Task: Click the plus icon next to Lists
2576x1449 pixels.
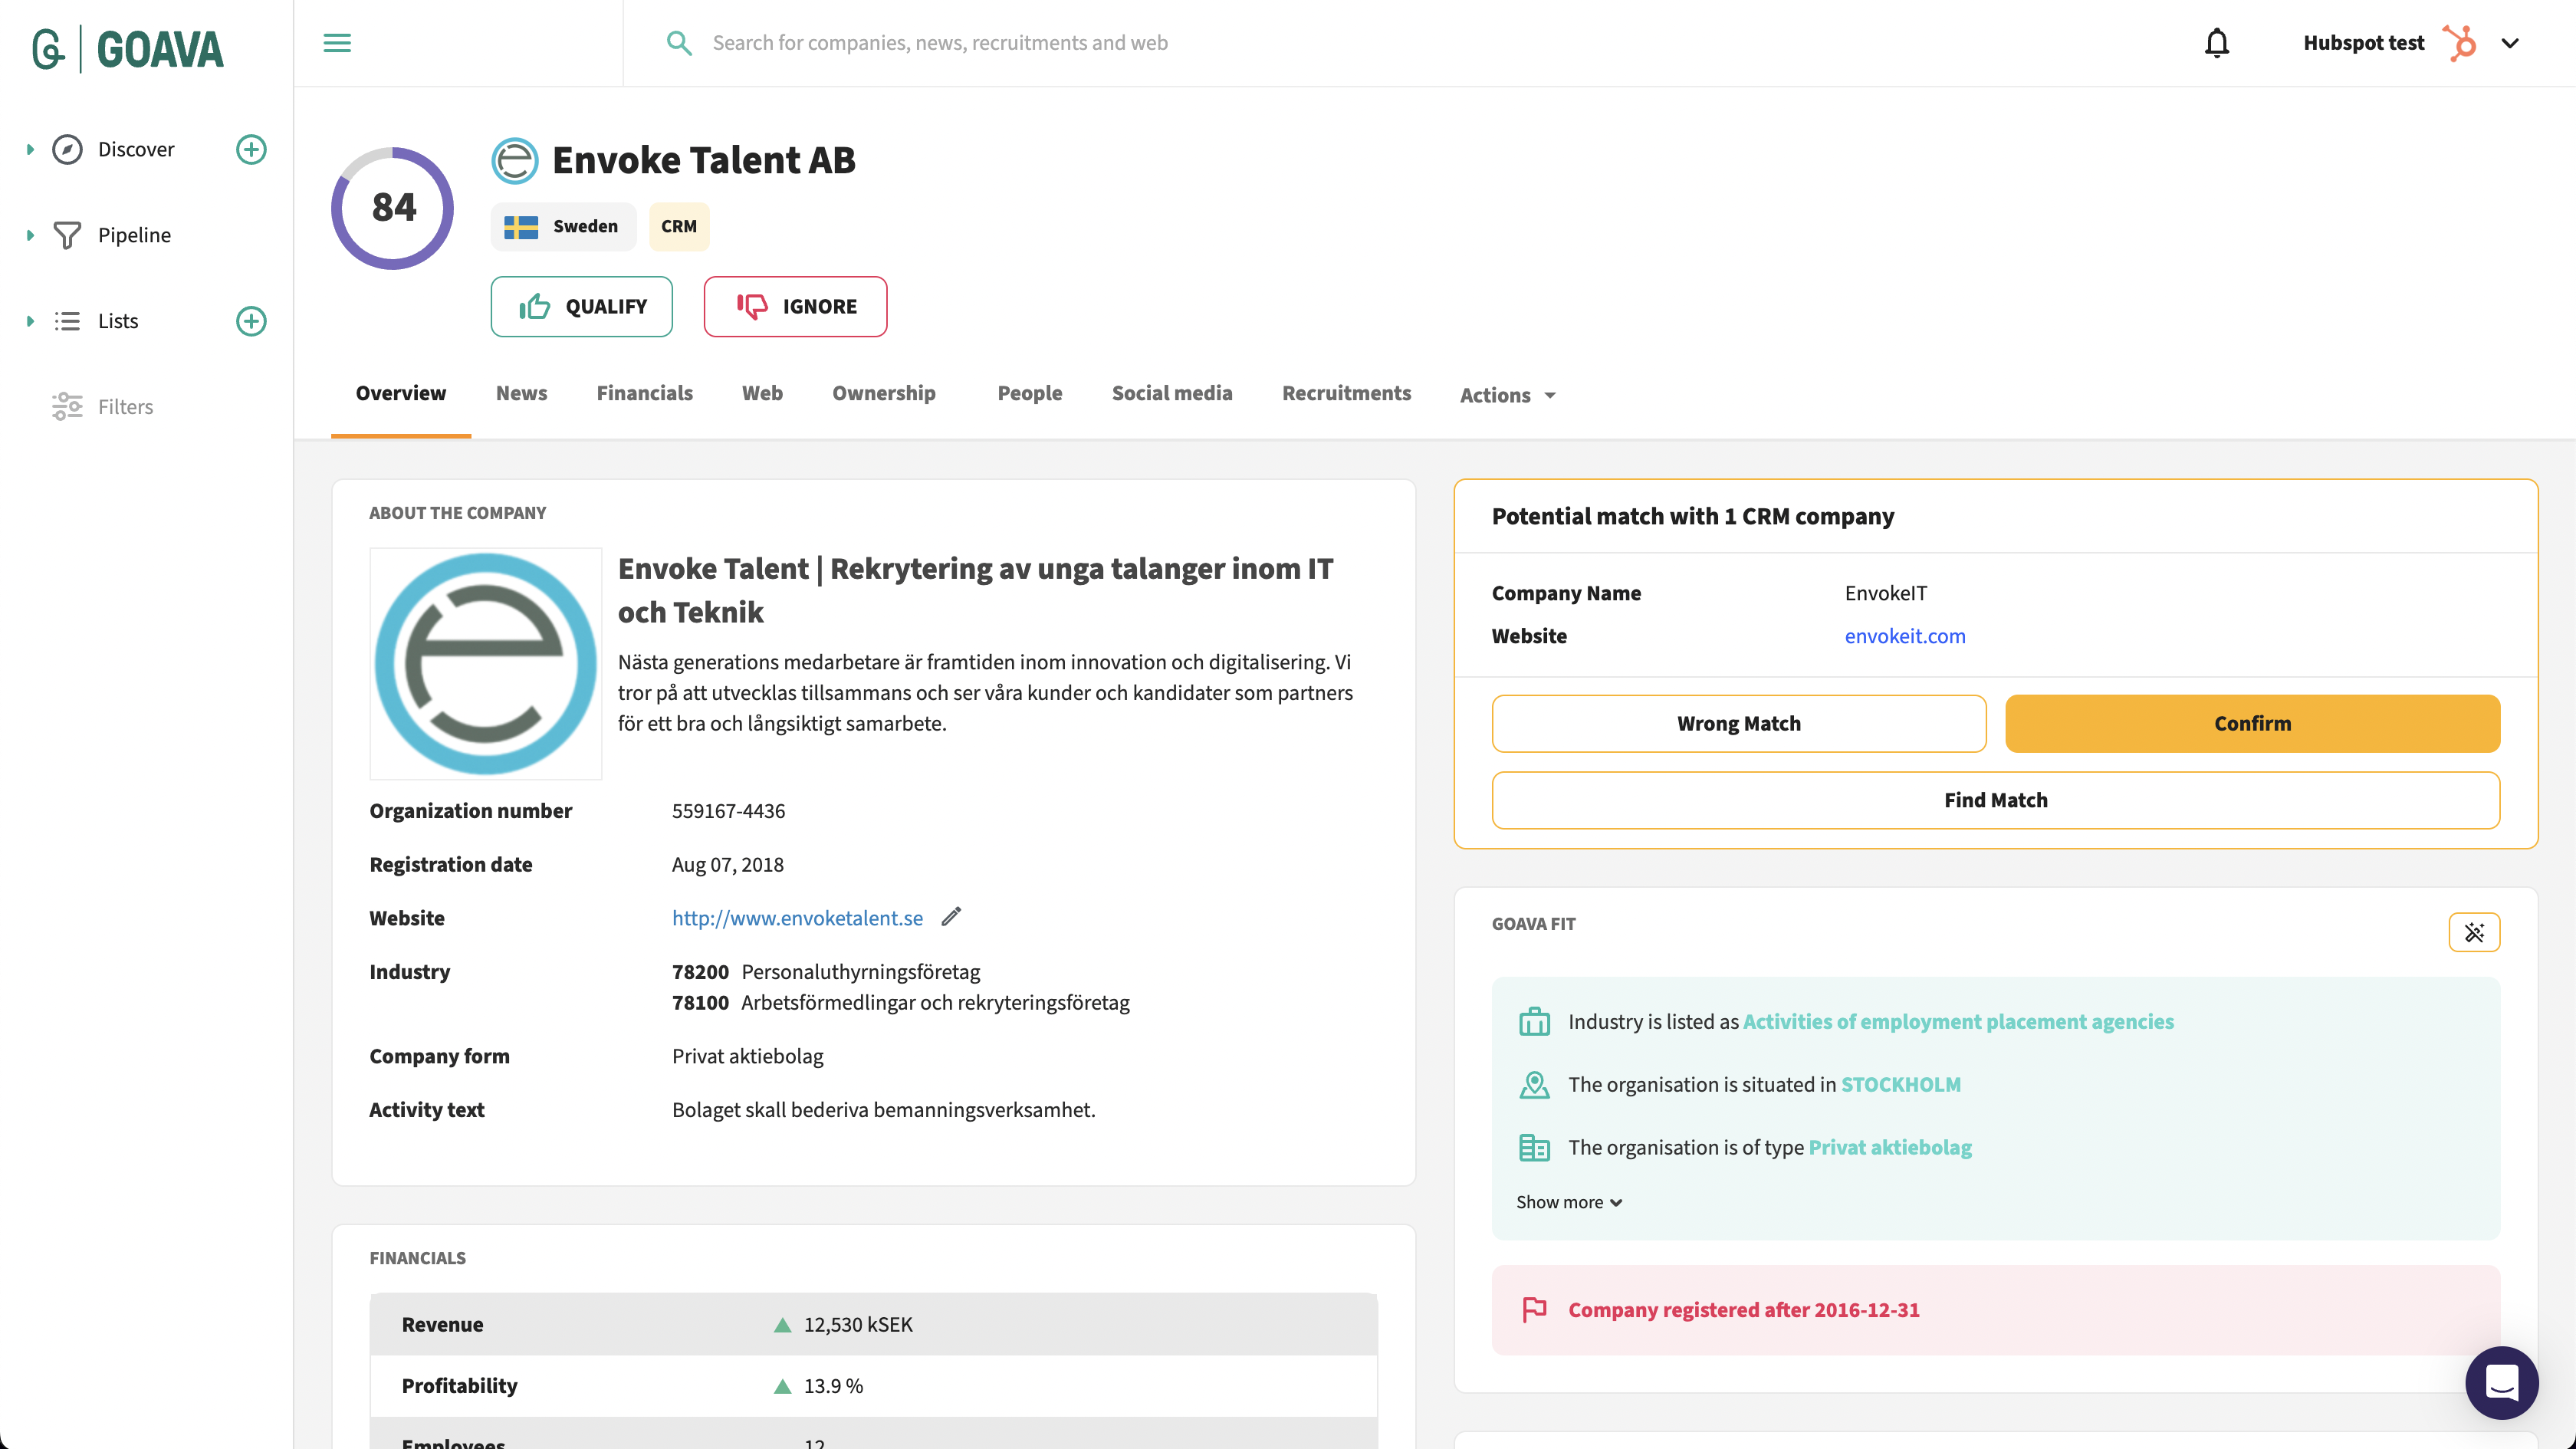Action: [x=251, y=321]
